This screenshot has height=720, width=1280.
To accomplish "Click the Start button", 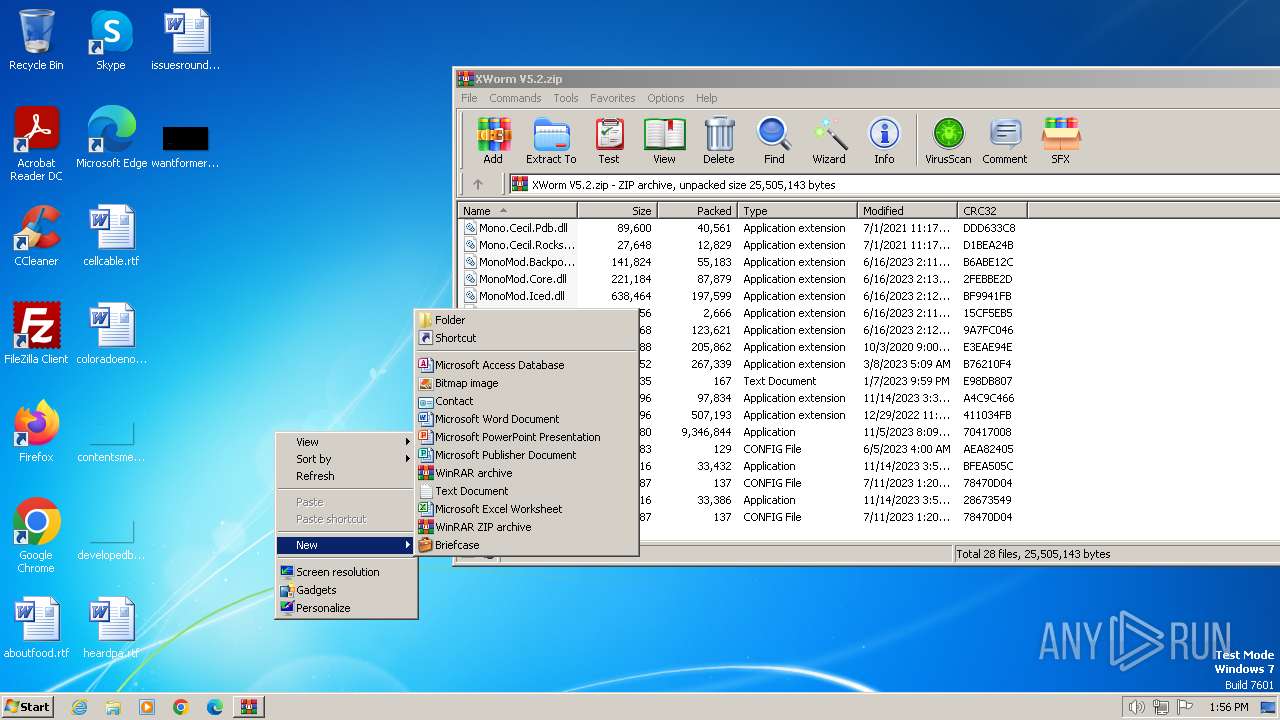I will pos(28,707).
